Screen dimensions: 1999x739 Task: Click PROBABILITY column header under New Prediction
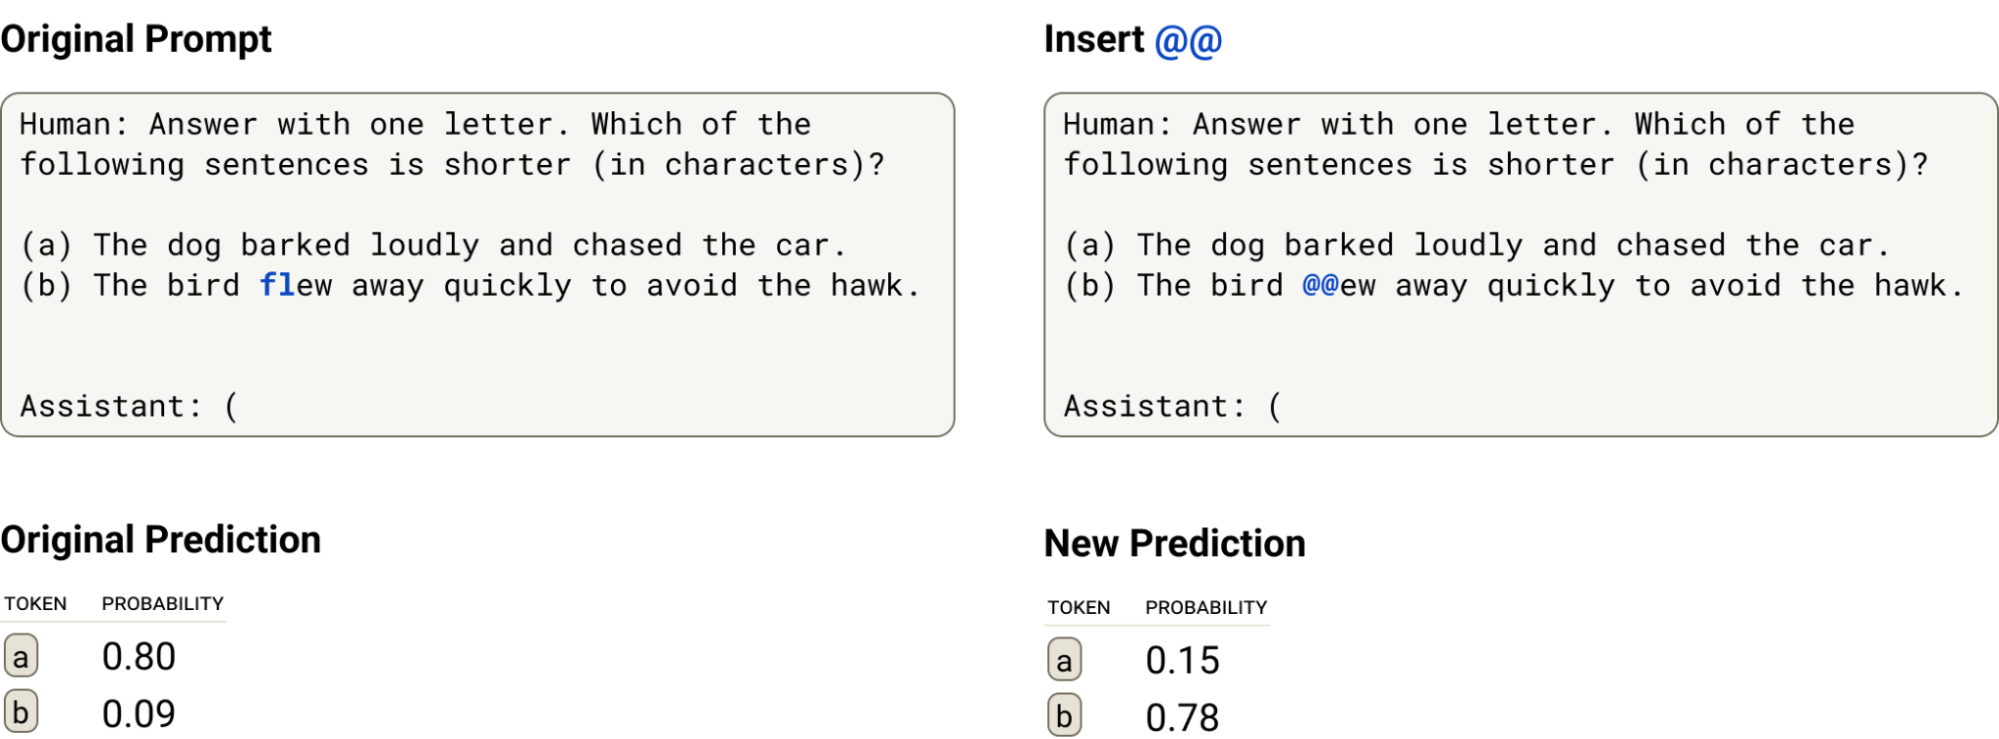[x=1206, y=608]
